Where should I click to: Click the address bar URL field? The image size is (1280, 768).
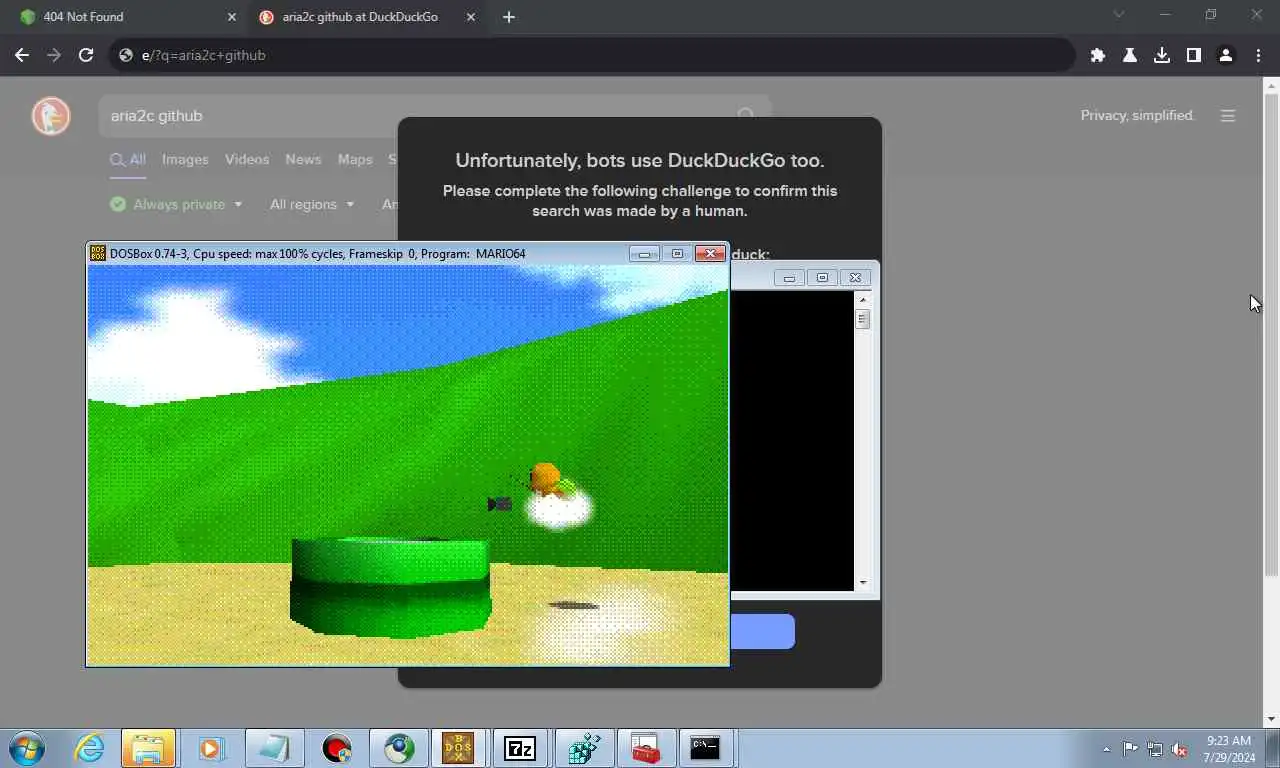pos(590,55)
